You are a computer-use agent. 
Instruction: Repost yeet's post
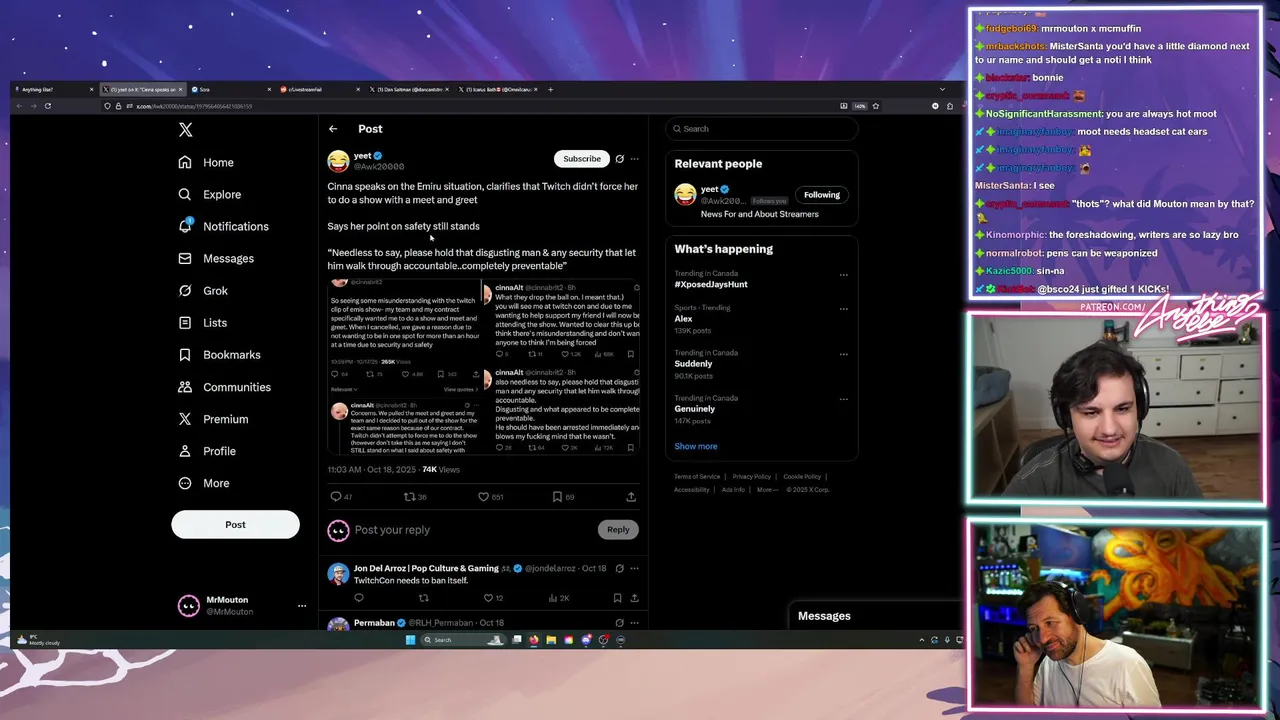(x=409, y=496)
